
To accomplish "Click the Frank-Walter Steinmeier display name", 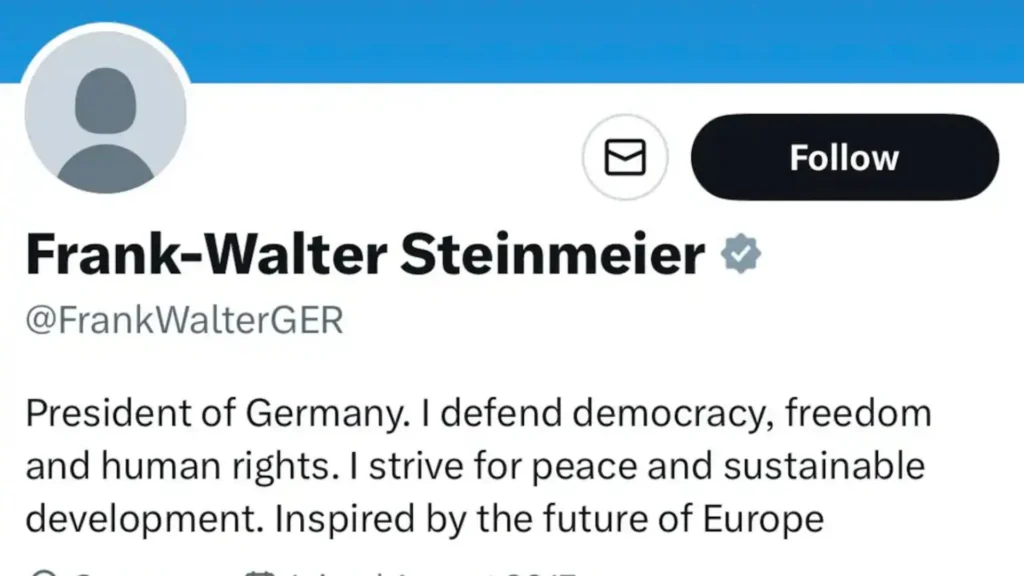I will click(x=365, y=254).
